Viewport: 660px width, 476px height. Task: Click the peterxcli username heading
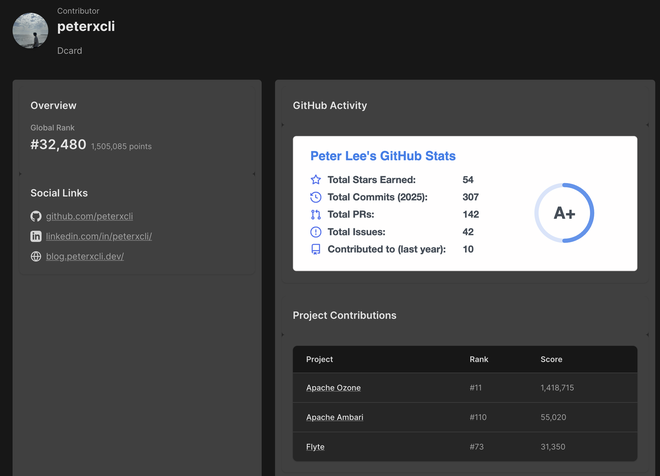[x=86, y=26]
